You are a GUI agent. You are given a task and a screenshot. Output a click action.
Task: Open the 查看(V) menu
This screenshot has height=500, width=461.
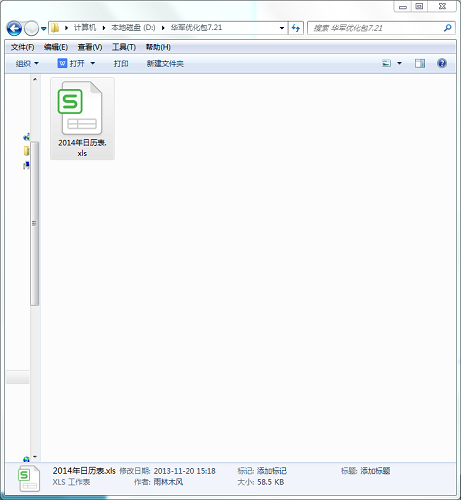click(x=90, y=47)
